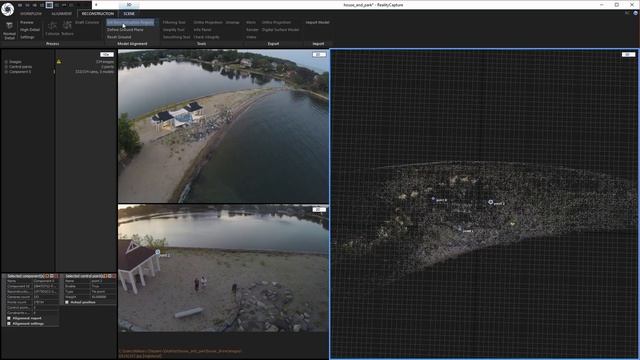Click the Enable value 'True'
The image size is (640, 360).
click(x=103, y=287)
